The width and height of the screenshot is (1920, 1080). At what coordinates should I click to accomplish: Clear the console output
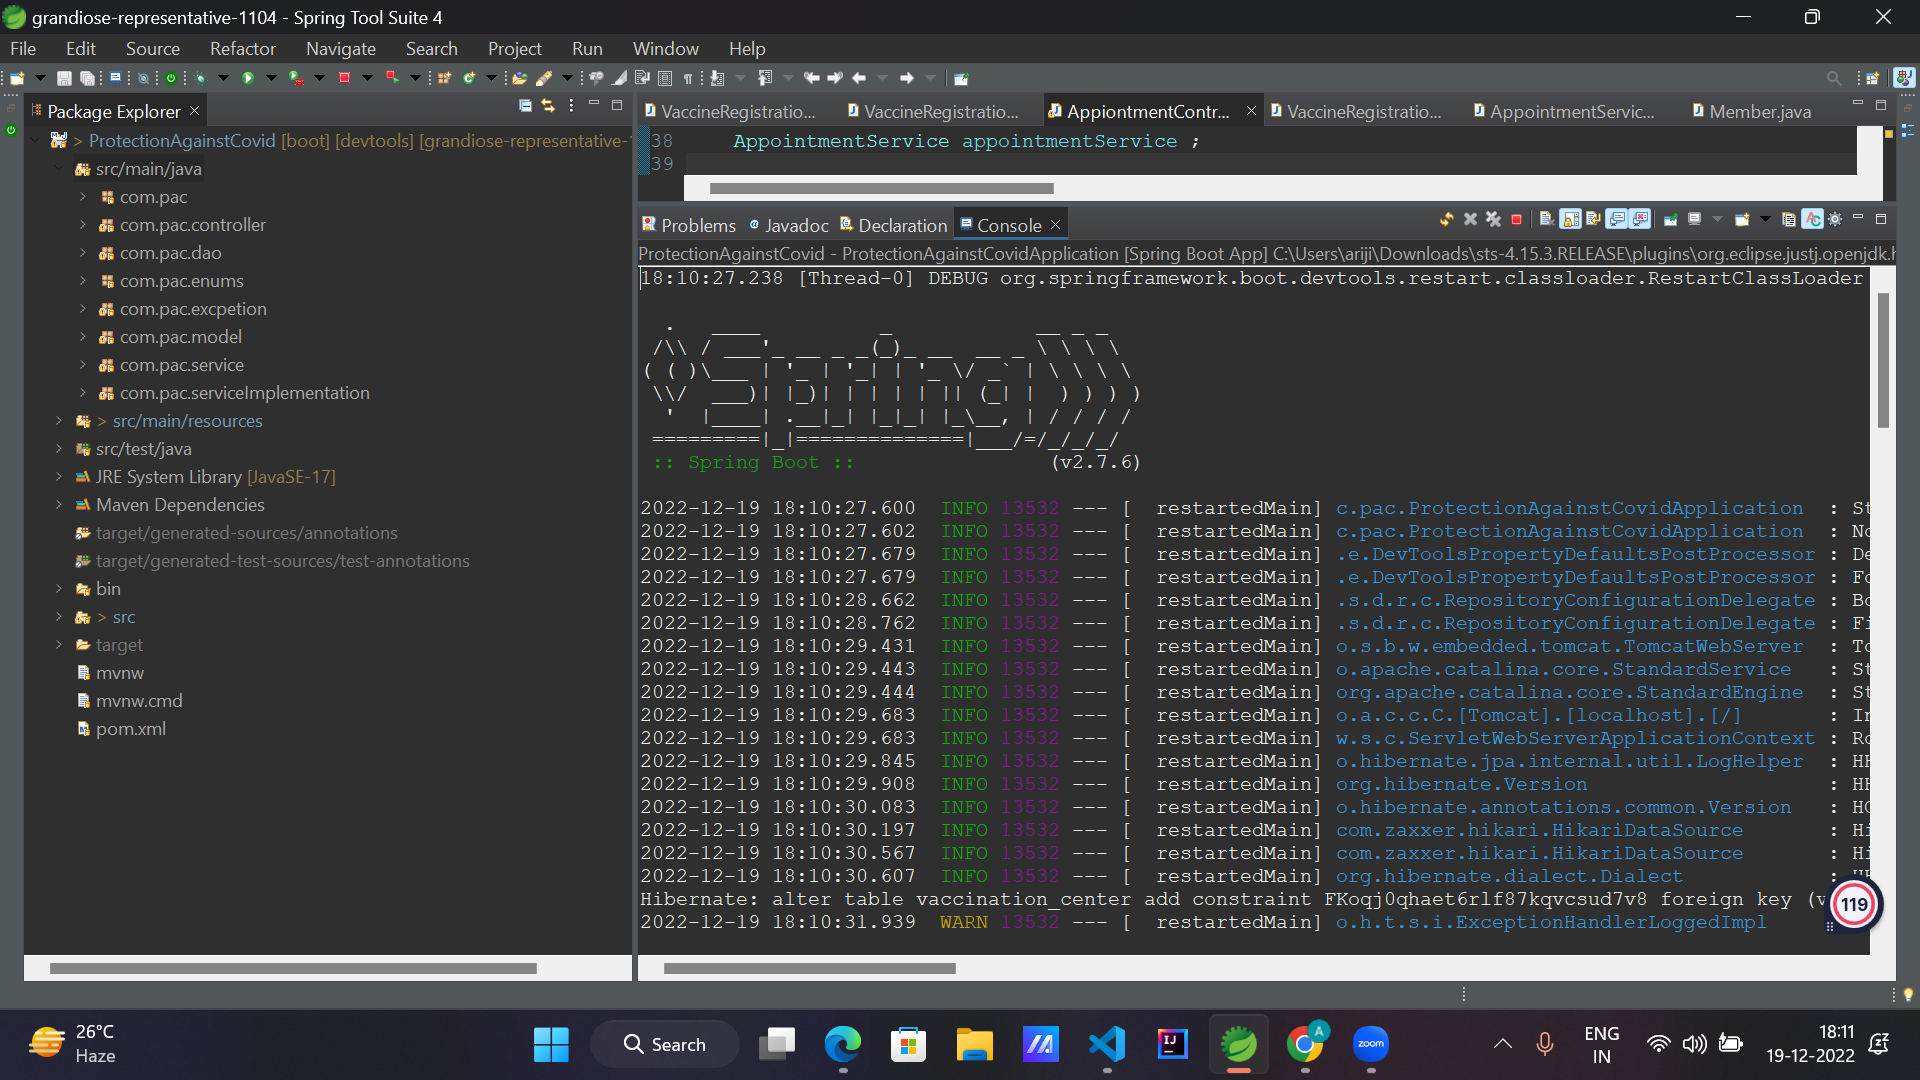(x=1546, y=219)
